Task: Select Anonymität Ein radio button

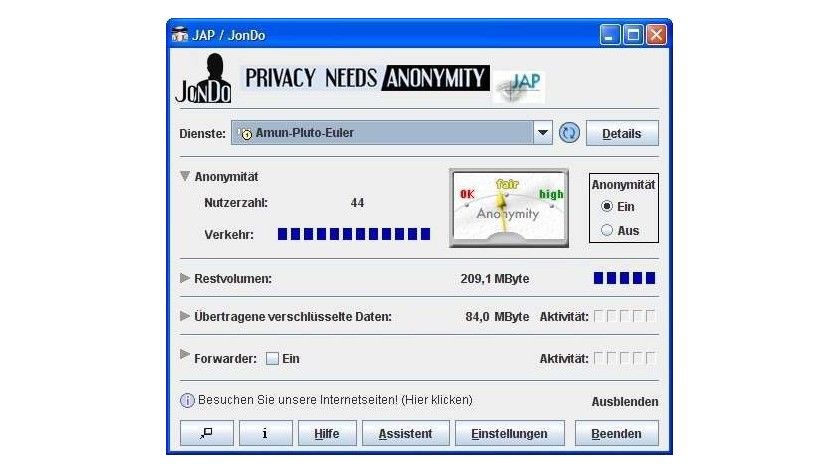Action: [x=606, y=206]
